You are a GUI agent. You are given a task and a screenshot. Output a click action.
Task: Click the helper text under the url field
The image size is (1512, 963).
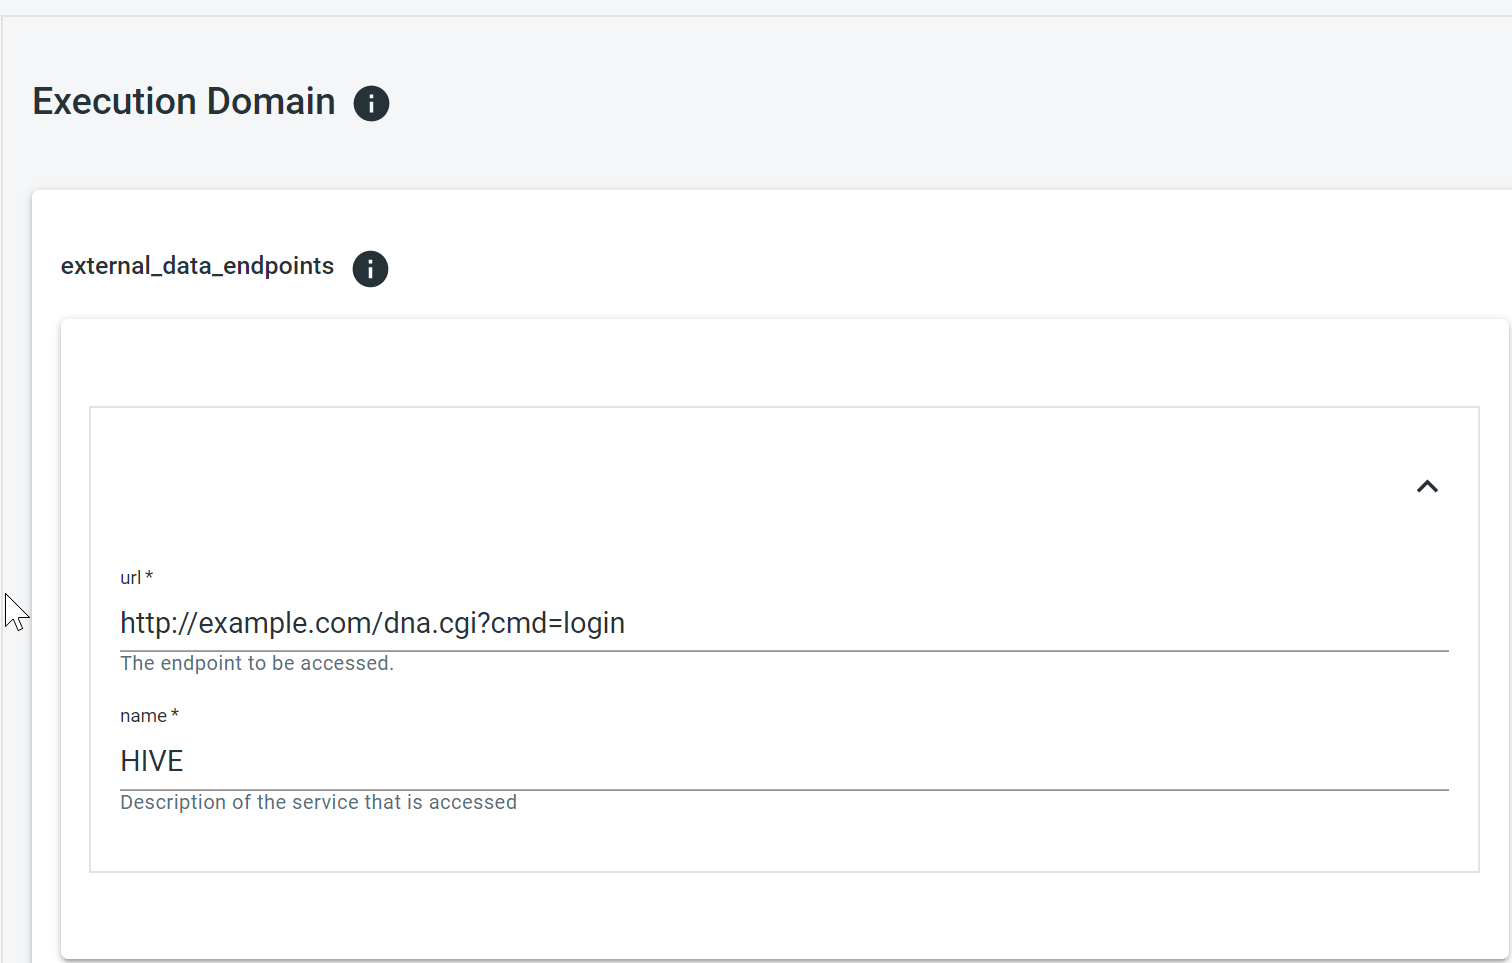click(256, 663)
